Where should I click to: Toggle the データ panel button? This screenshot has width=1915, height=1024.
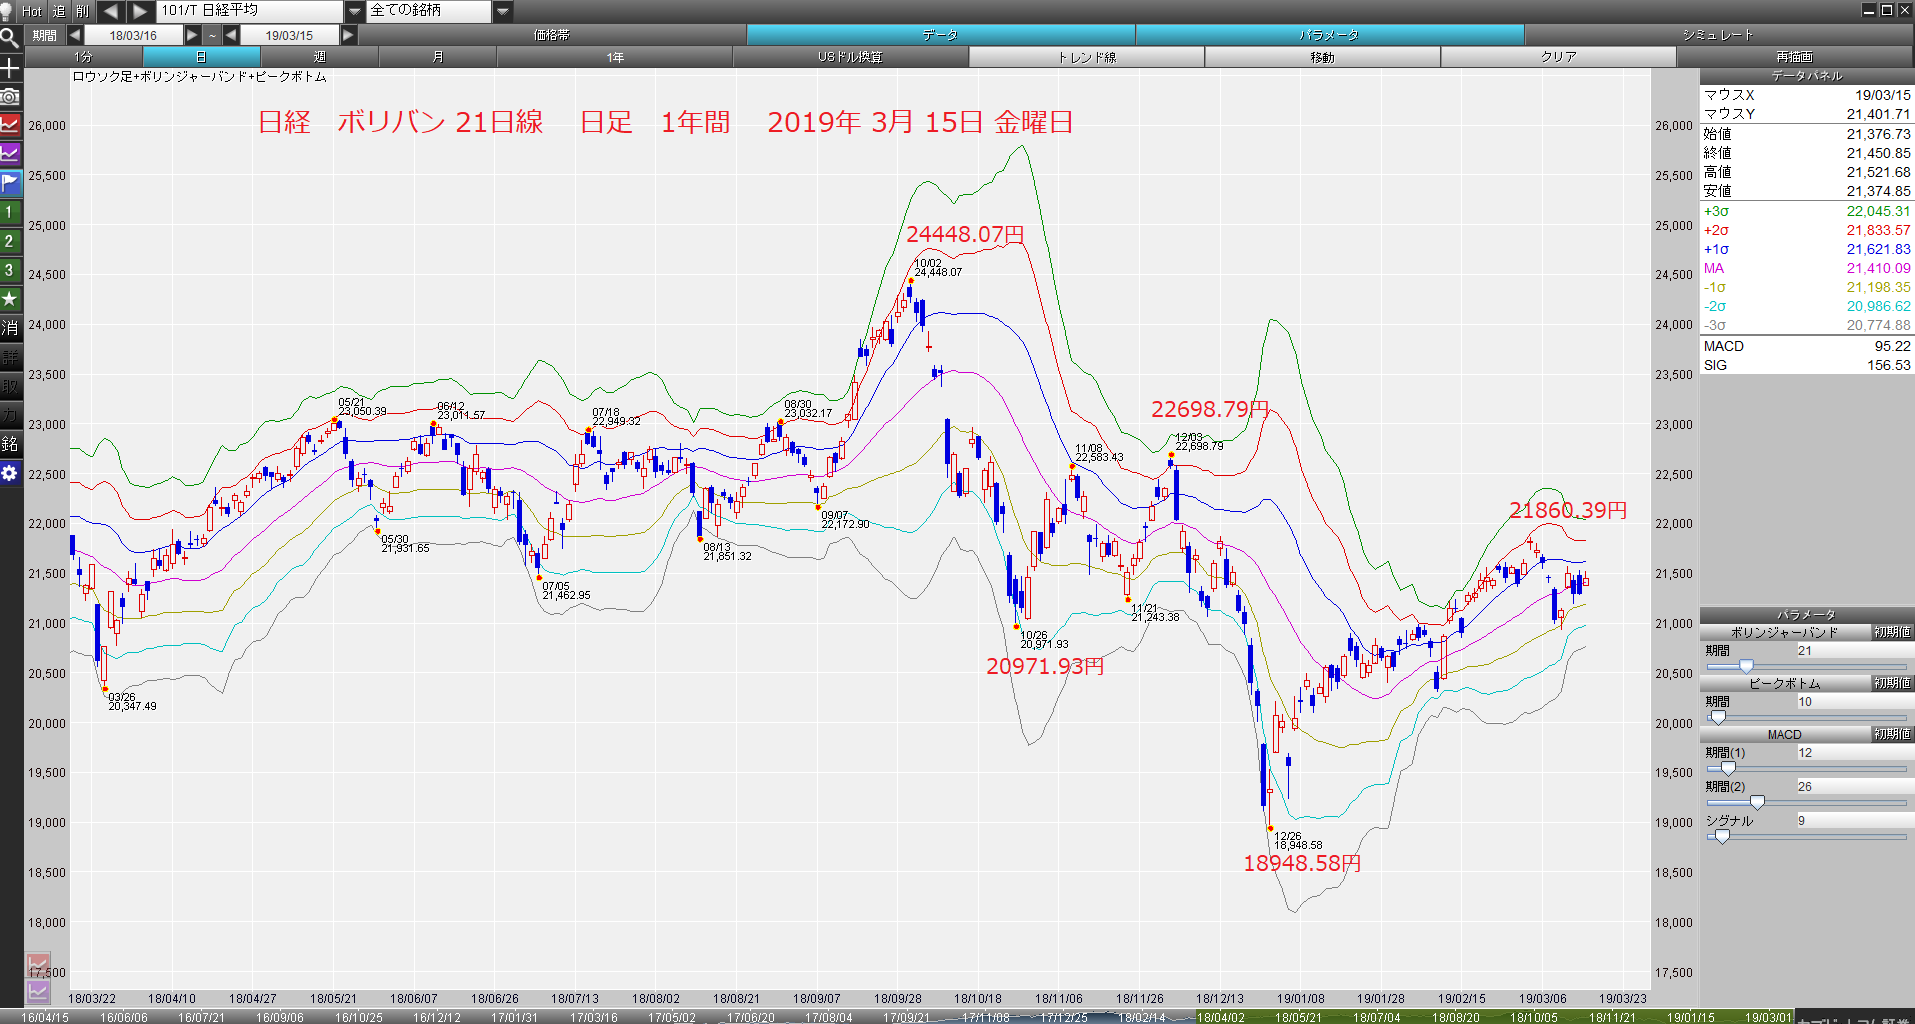point(940,35)
